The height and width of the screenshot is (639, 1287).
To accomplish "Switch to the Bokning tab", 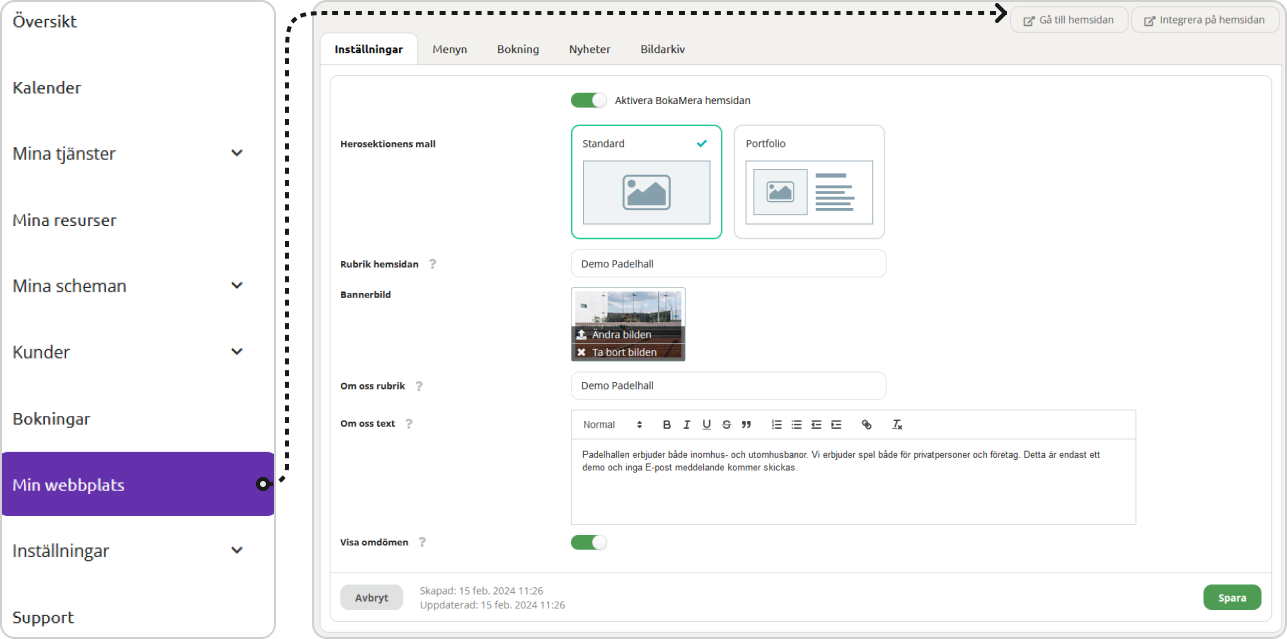I will pos(518,49).
